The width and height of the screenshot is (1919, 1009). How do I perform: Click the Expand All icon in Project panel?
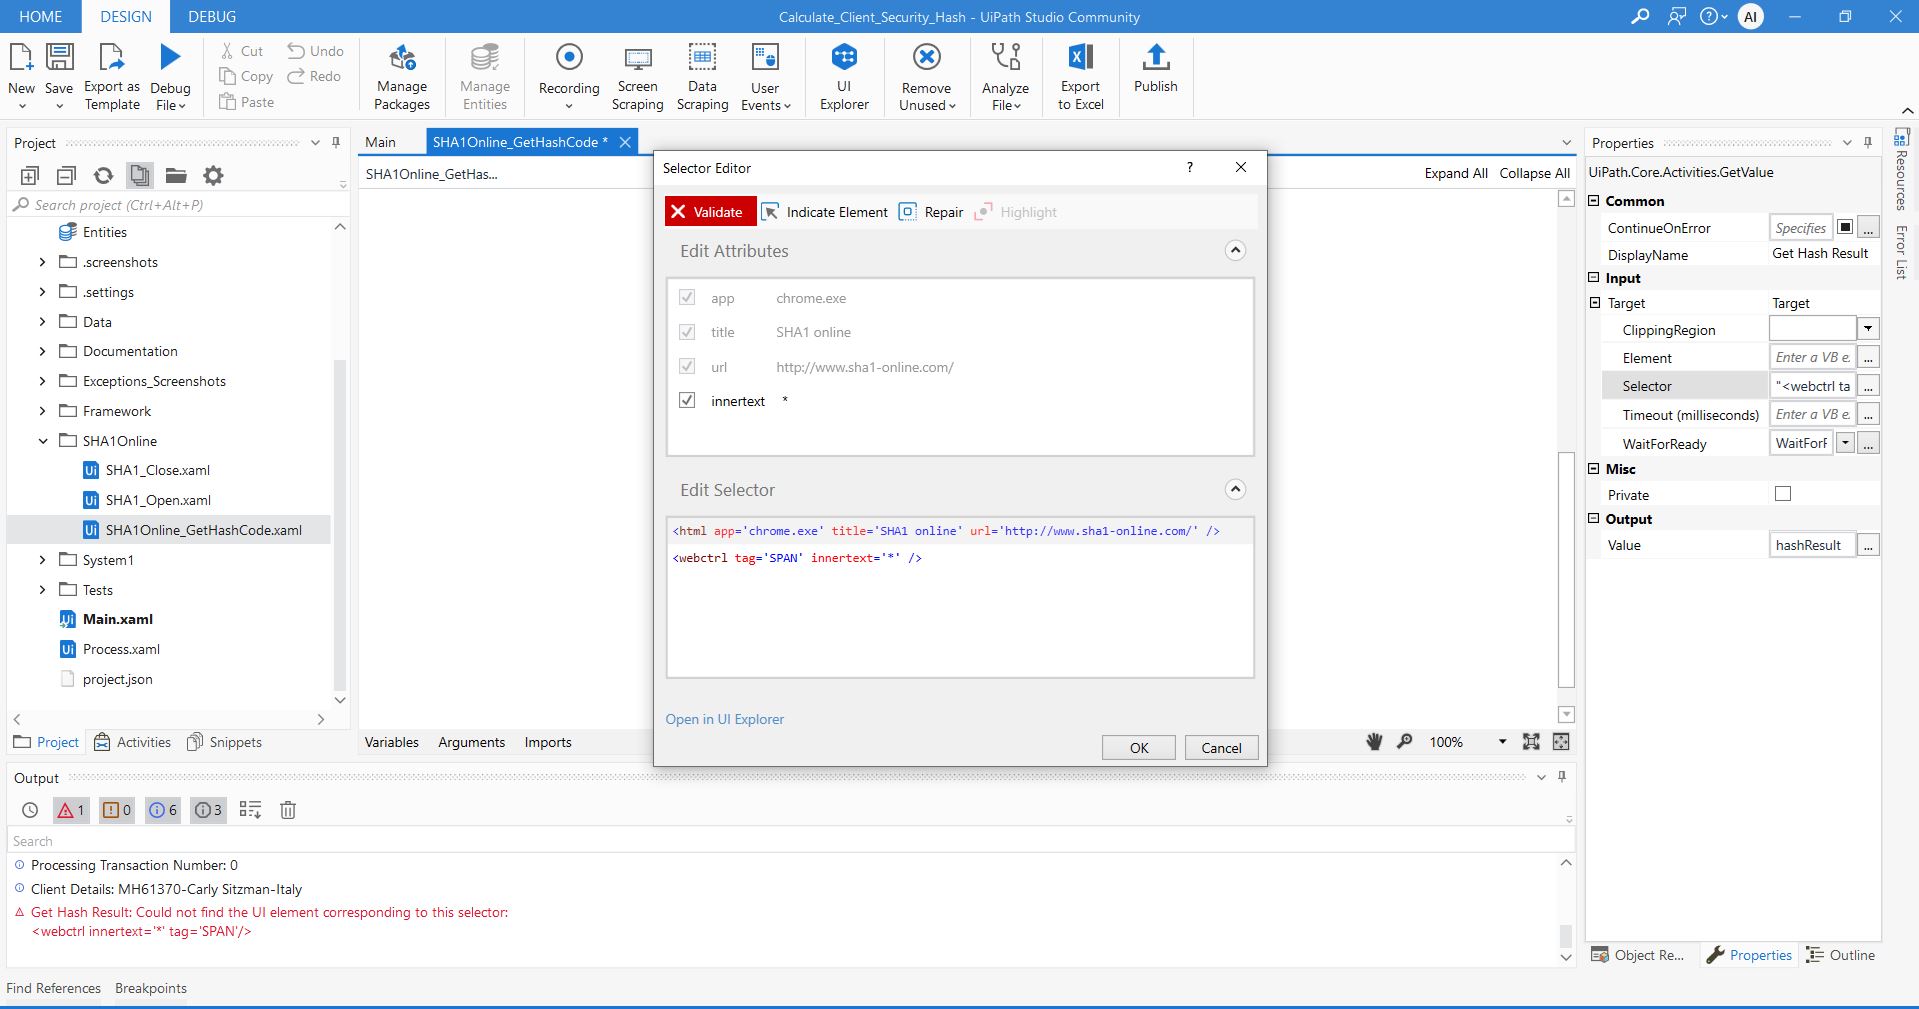click(x=30, y=176)
